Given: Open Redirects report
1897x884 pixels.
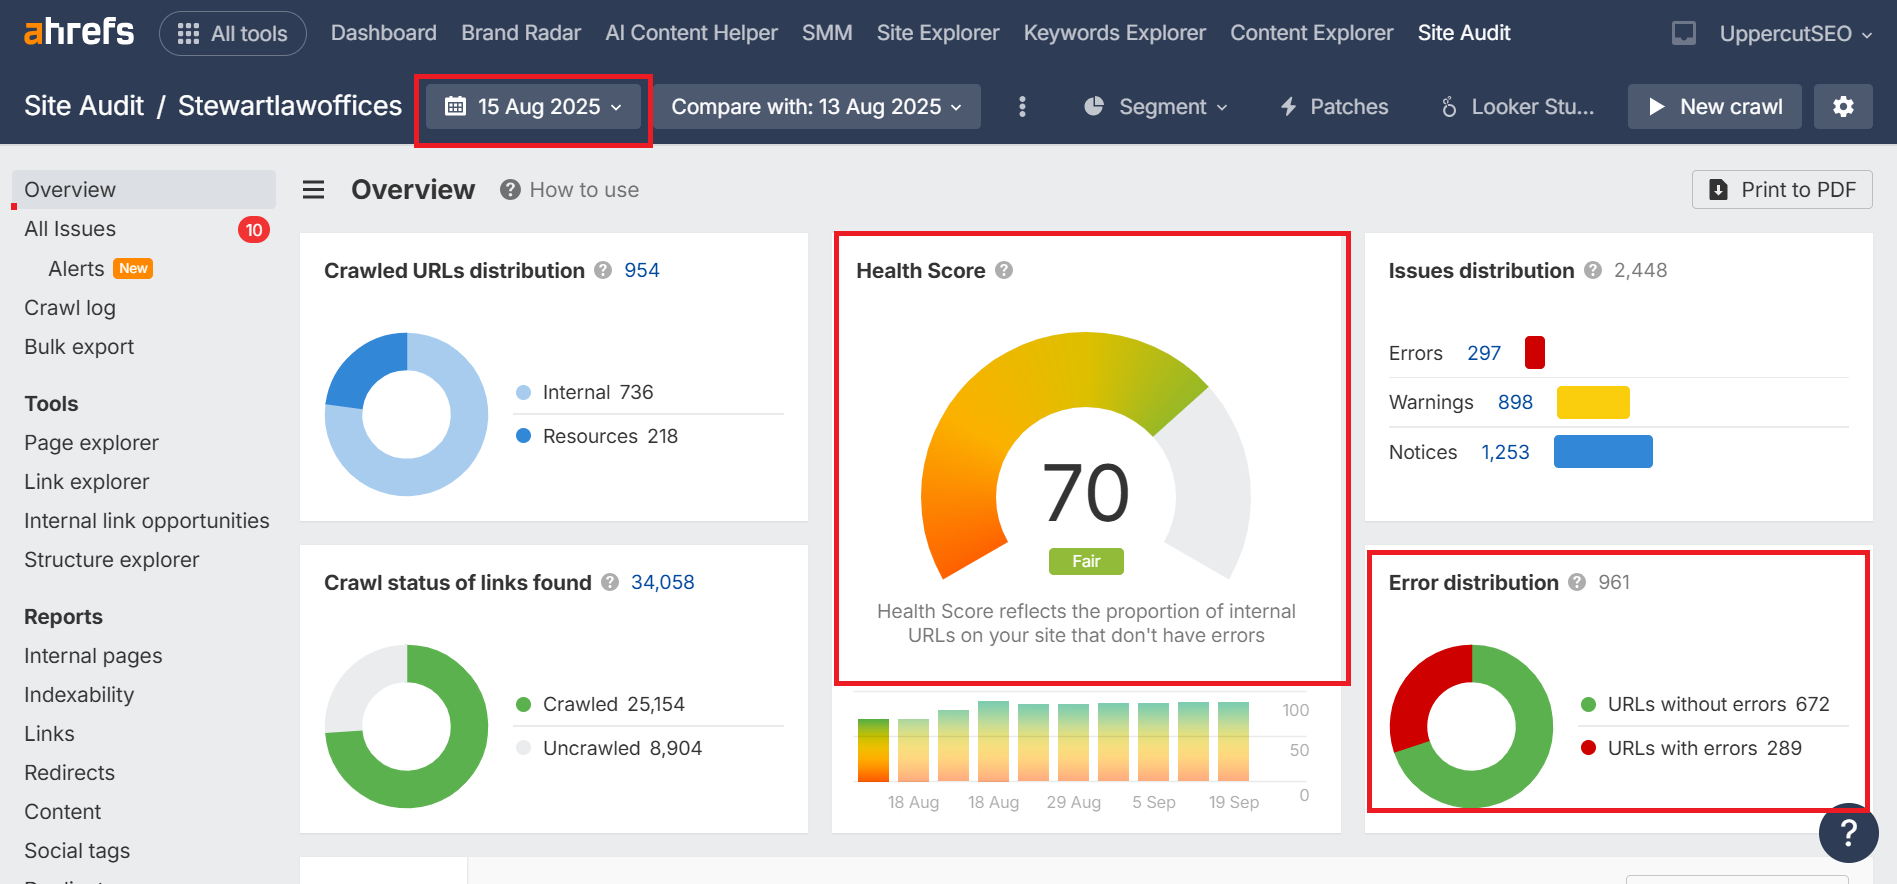Looking at the screenshot, I should [69, 772].
